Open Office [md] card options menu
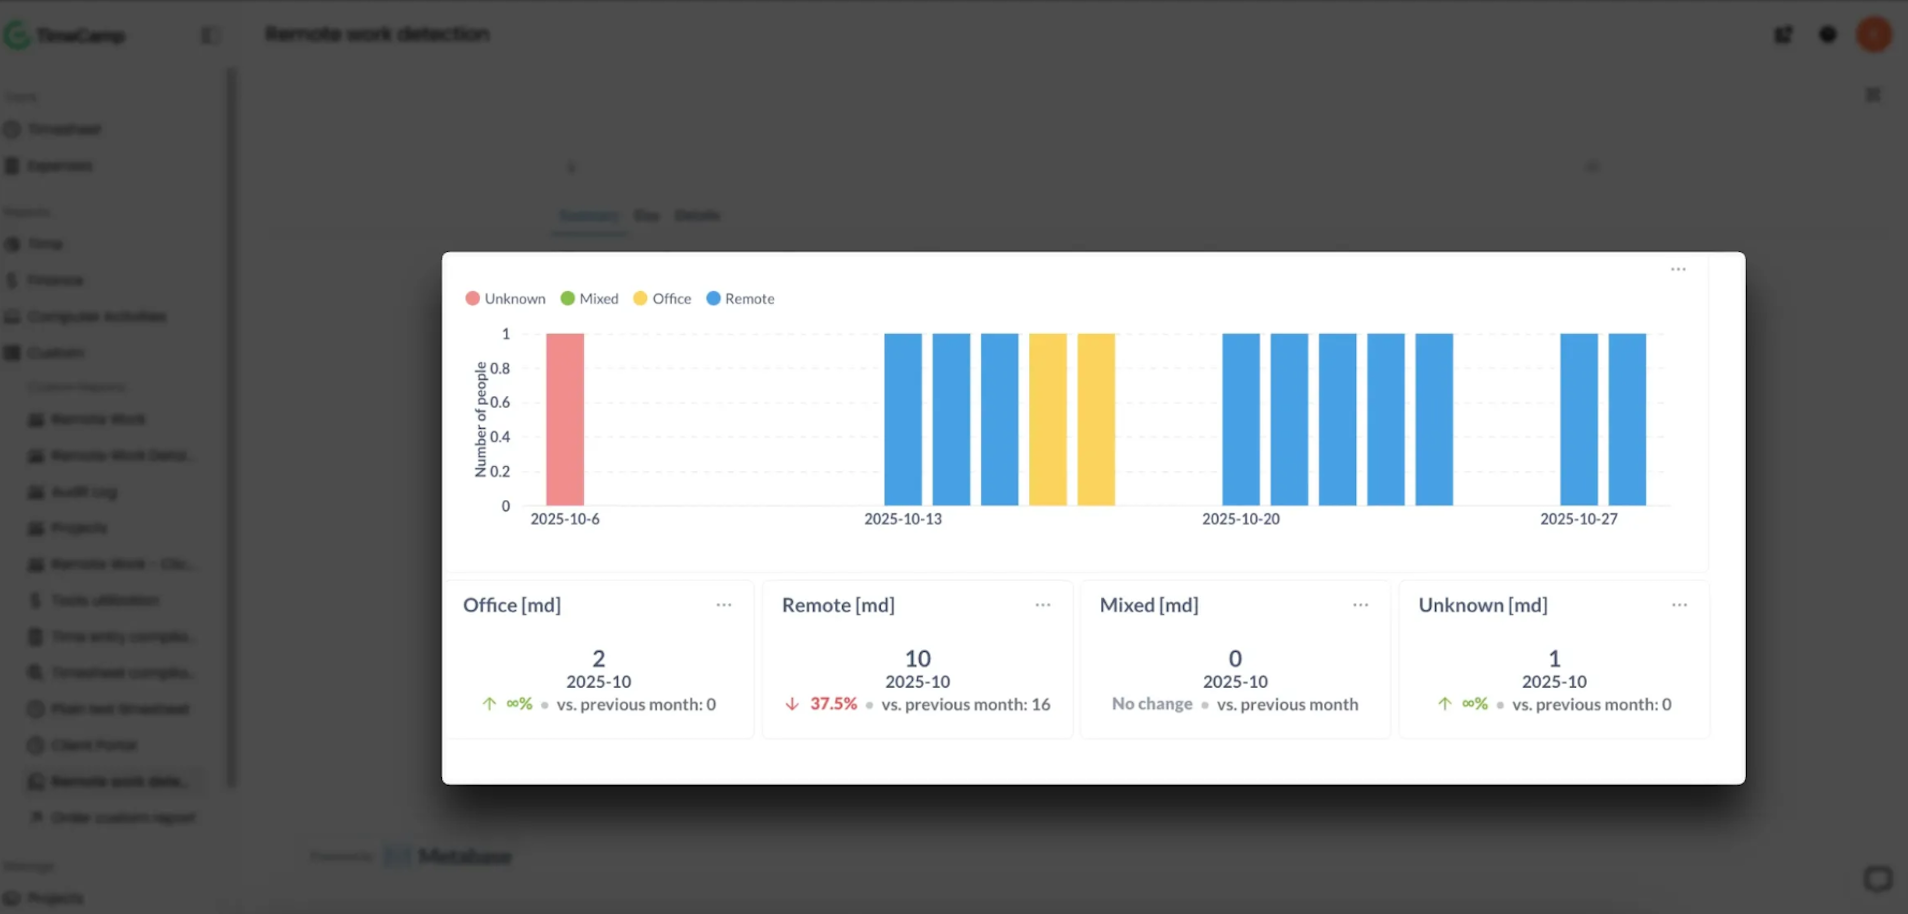1908x914 pixels. tap(724, 605)
